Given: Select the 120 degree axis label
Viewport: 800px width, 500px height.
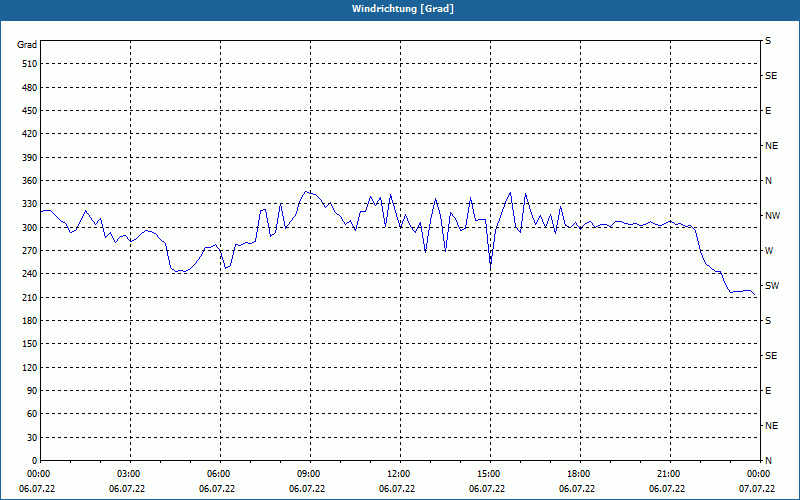Looking at the screenshot, I should pos(30,367).
